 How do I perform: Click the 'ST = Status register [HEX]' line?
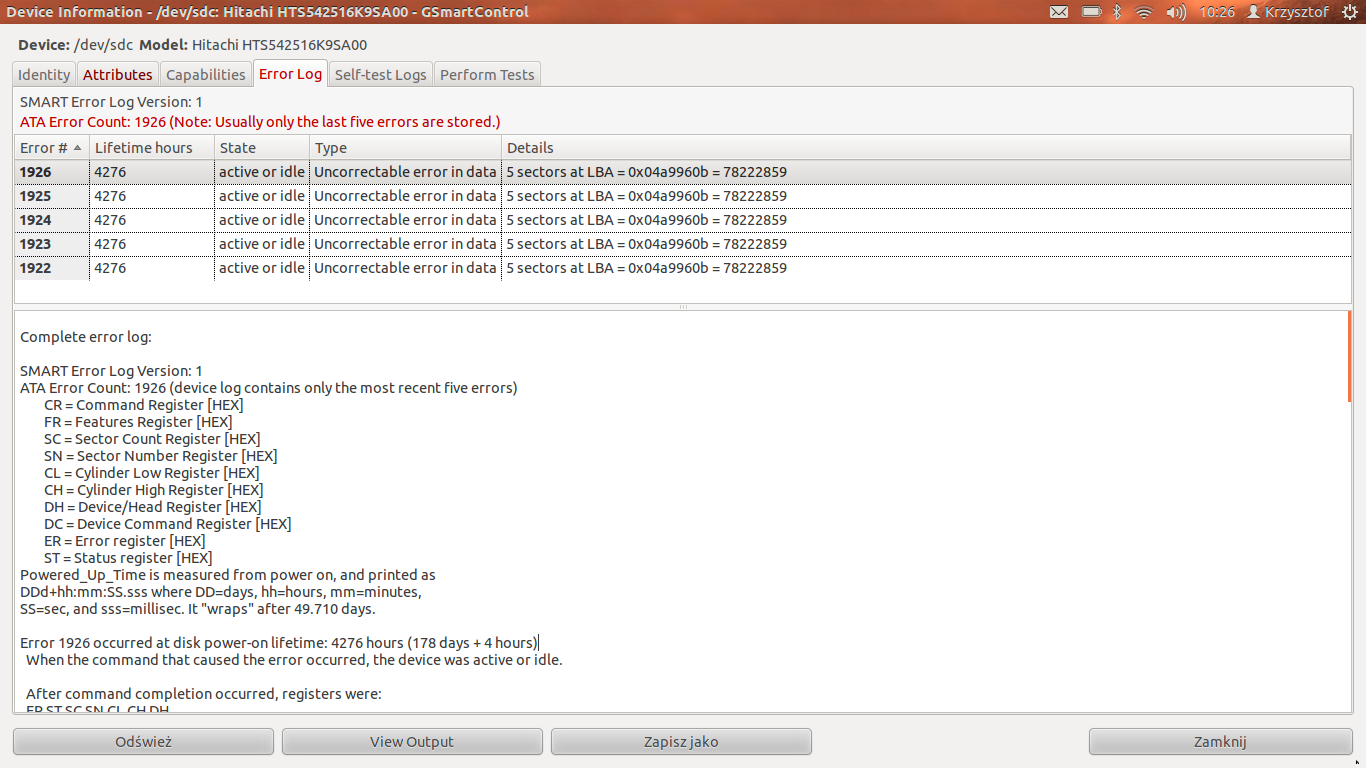coord(128,558)
